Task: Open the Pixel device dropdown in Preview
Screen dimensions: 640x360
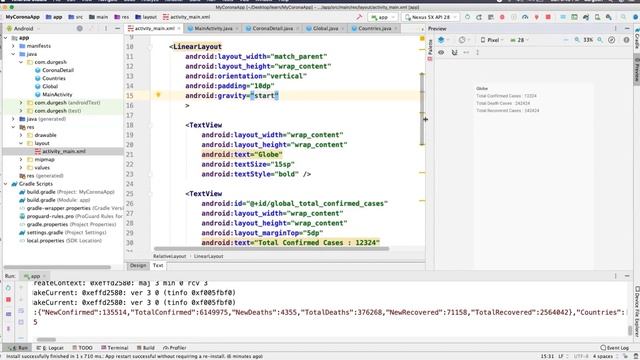Action: pos(492,40)
